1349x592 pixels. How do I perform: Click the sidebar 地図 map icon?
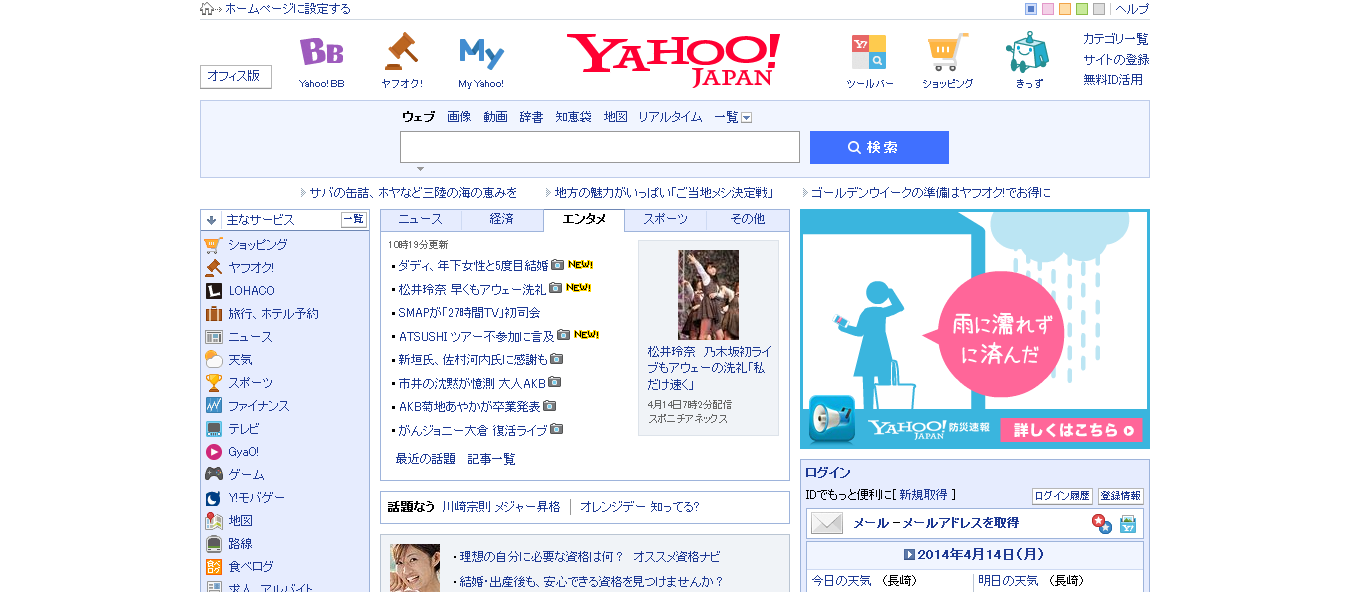(x=213, y=521)
